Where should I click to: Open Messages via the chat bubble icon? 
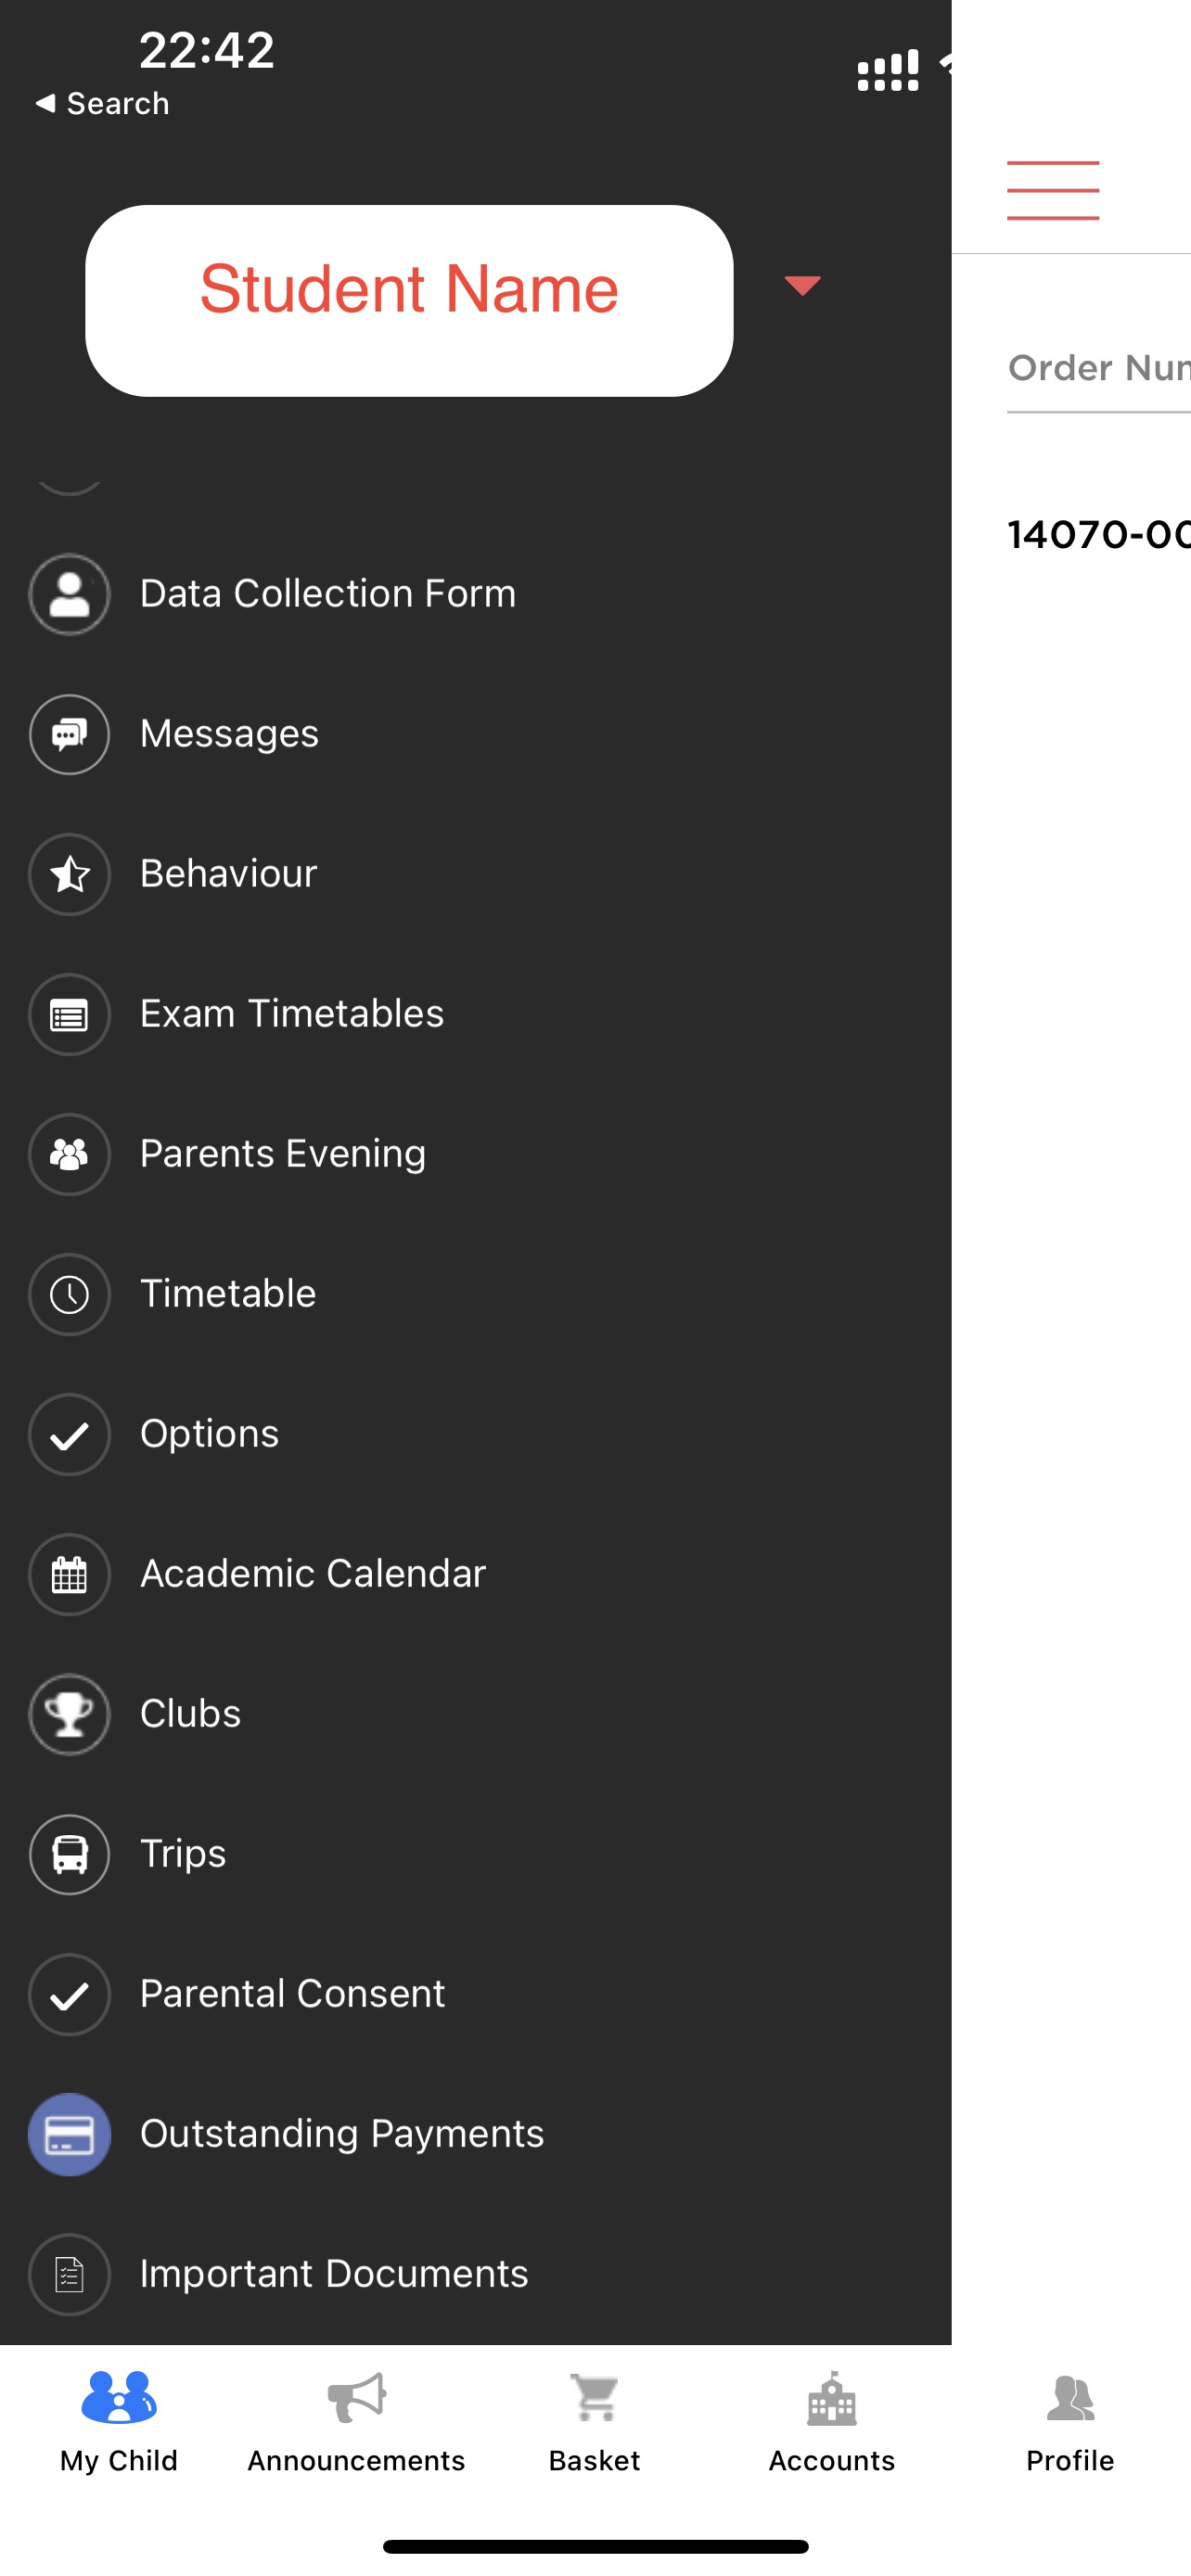[69, 734]
